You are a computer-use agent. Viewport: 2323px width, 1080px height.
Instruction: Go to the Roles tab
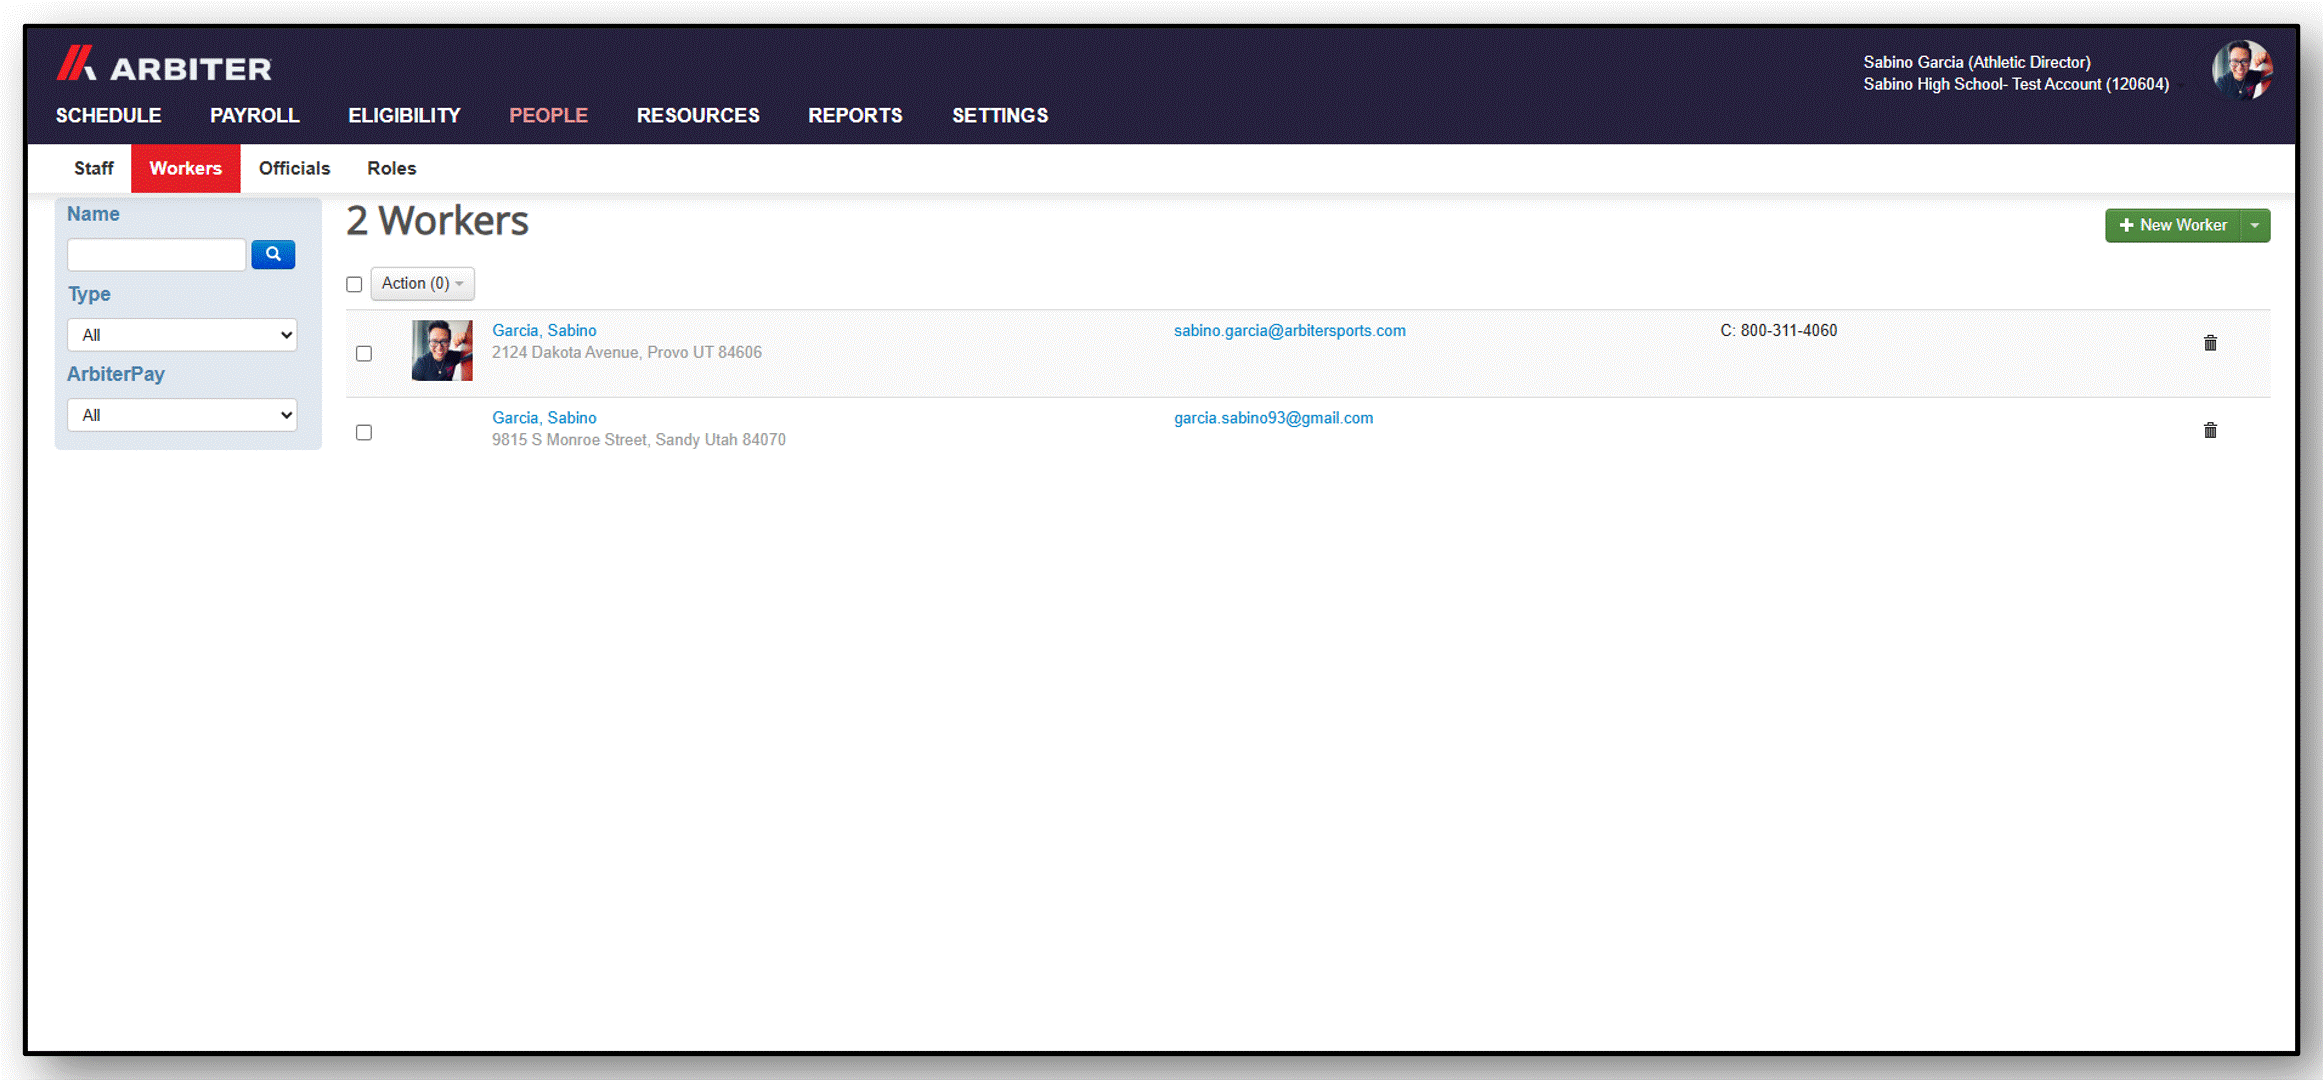[391, 168]
